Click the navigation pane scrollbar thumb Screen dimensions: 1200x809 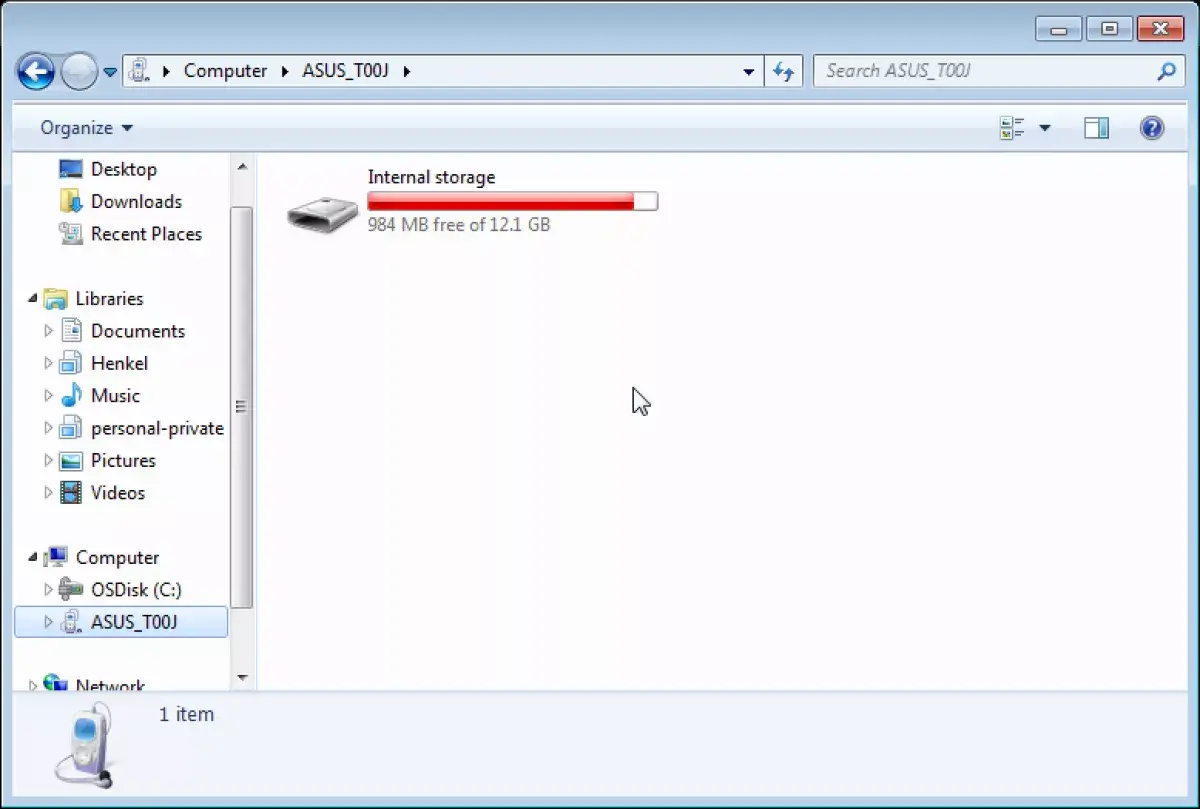[242, 407]
